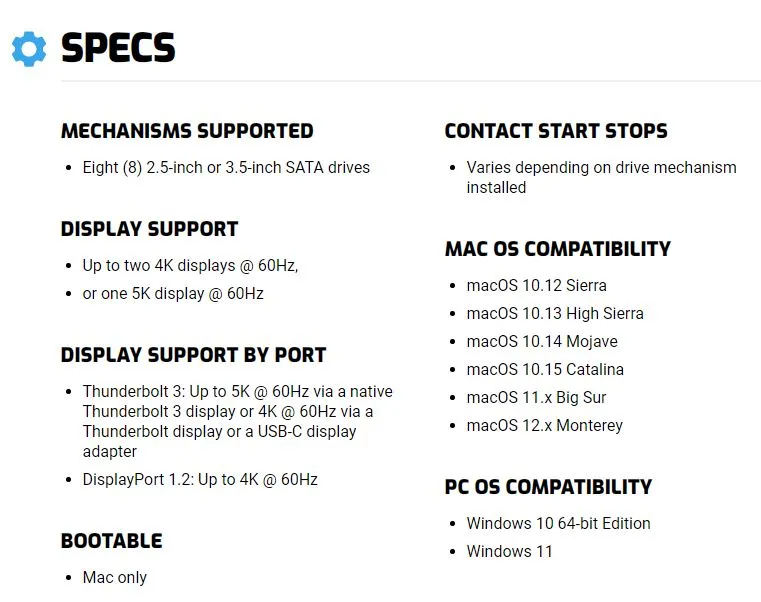Click the one 5K display @ 60Hz line
This screenshot has width=761, height=602.
pyautogui.click(x=173, y=294)
